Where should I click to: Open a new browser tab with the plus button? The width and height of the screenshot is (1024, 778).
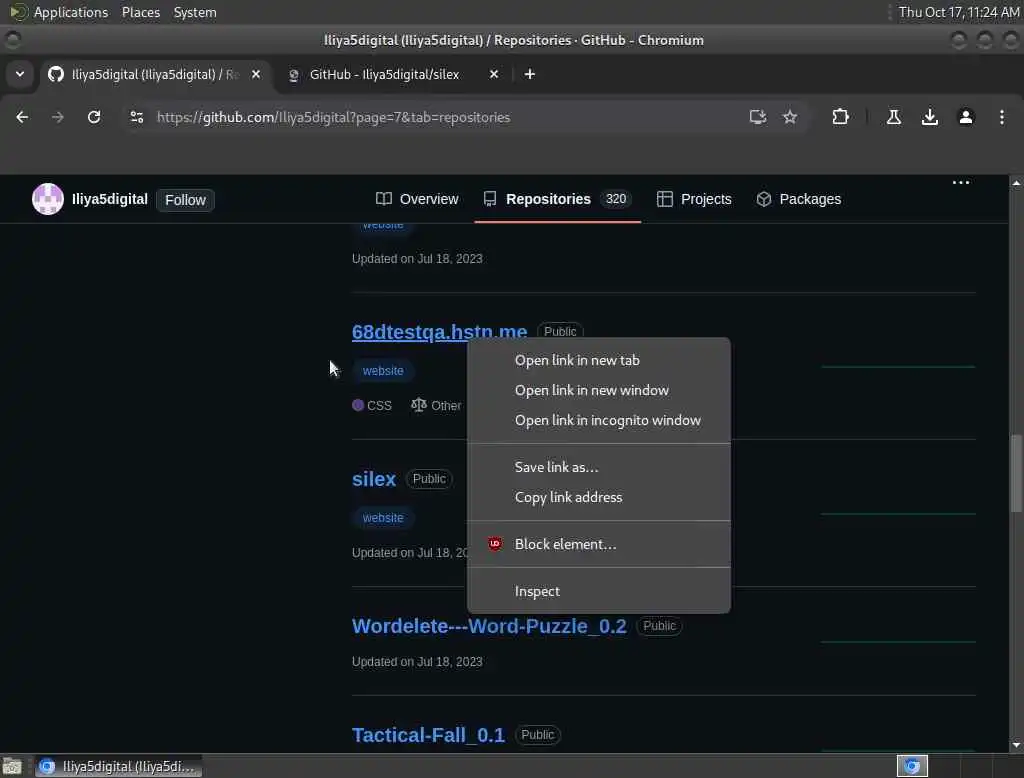[530, 74]
